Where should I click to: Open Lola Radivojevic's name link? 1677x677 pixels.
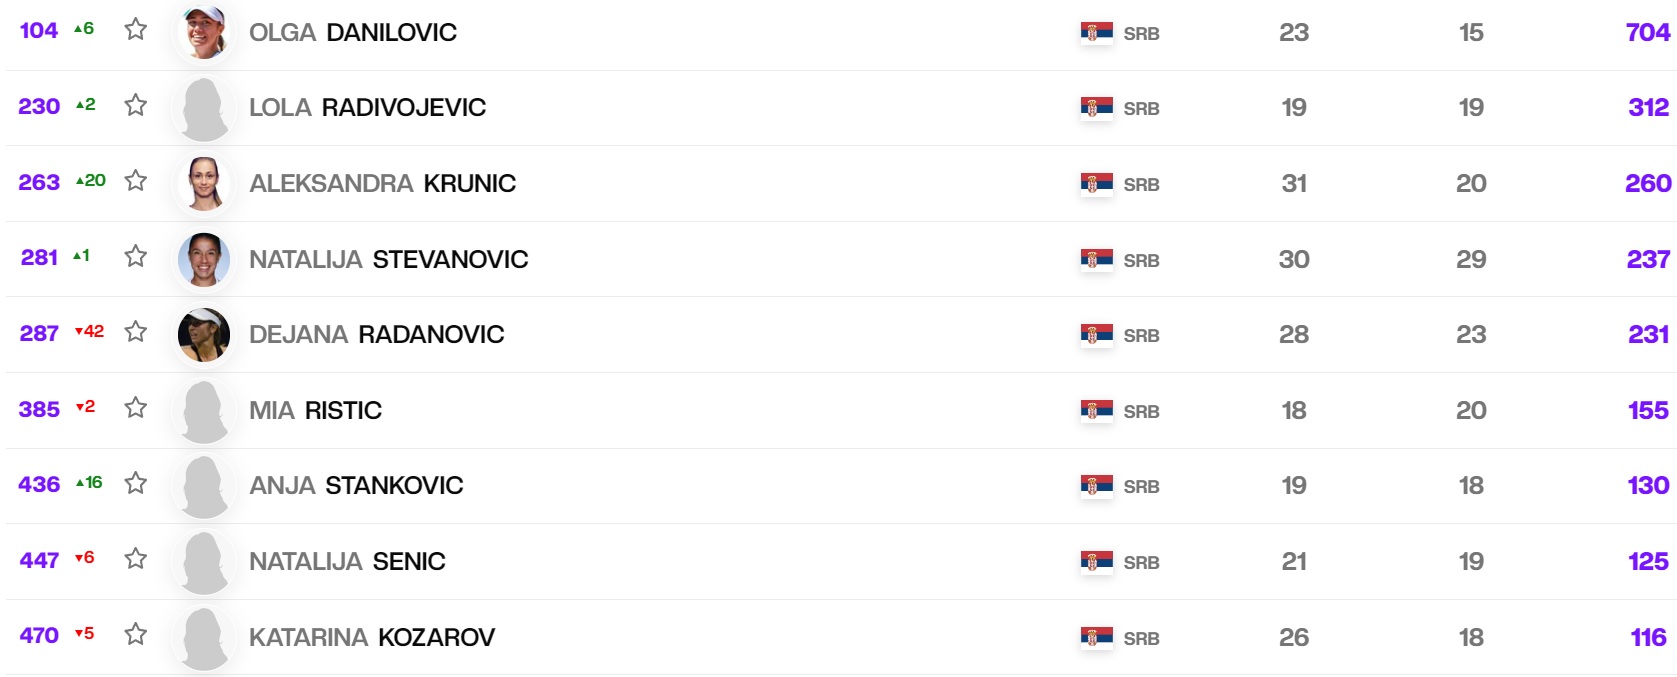tap(367, 108)
